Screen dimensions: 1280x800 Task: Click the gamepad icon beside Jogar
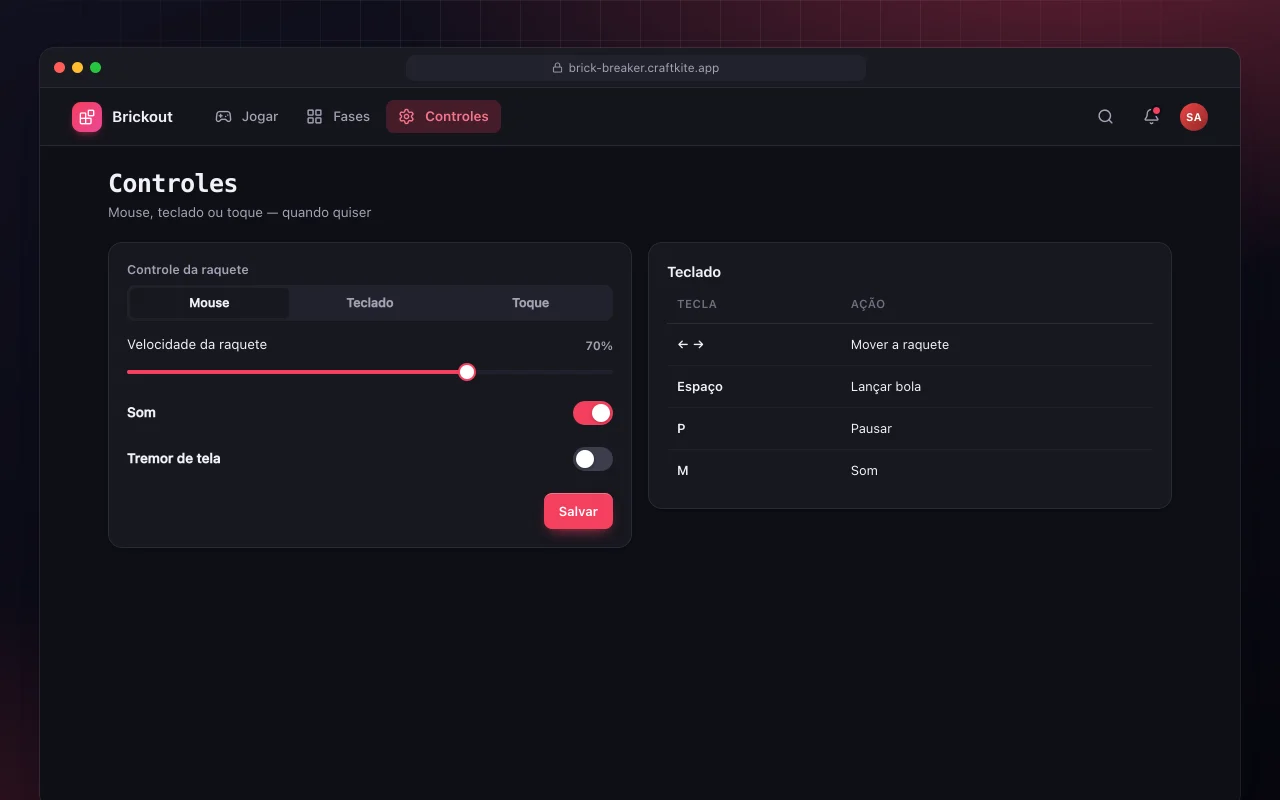click(223, 117)
